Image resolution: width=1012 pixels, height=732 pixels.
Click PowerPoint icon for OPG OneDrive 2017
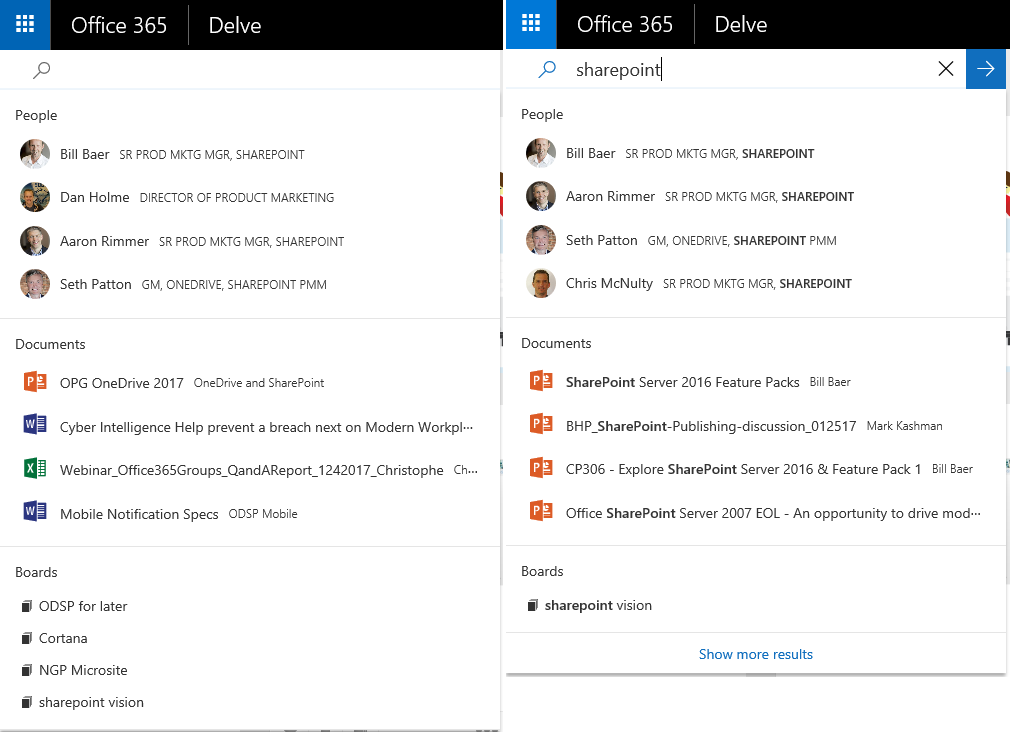coord(35,382)
